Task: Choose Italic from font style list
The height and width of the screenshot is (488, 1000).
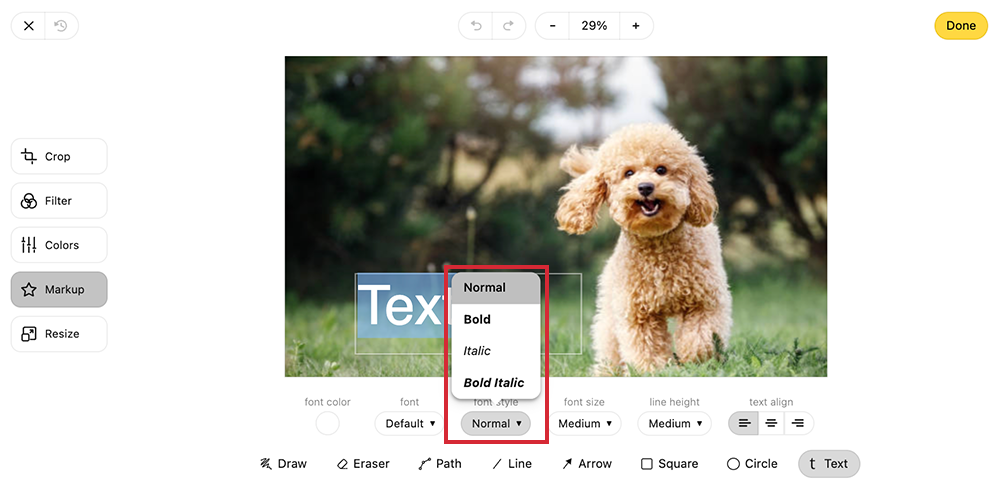Action: pos(477,351)
